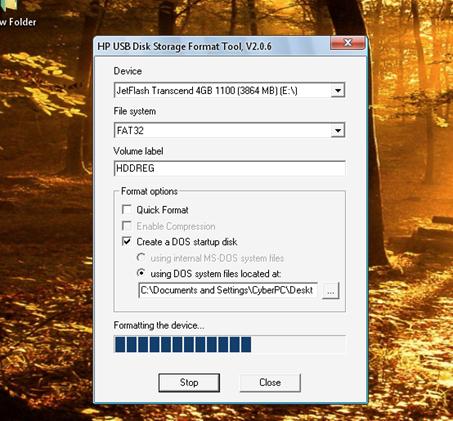Enable the Quick Format checkbox
Screen dimensions: 453x421
pos(127,210)
